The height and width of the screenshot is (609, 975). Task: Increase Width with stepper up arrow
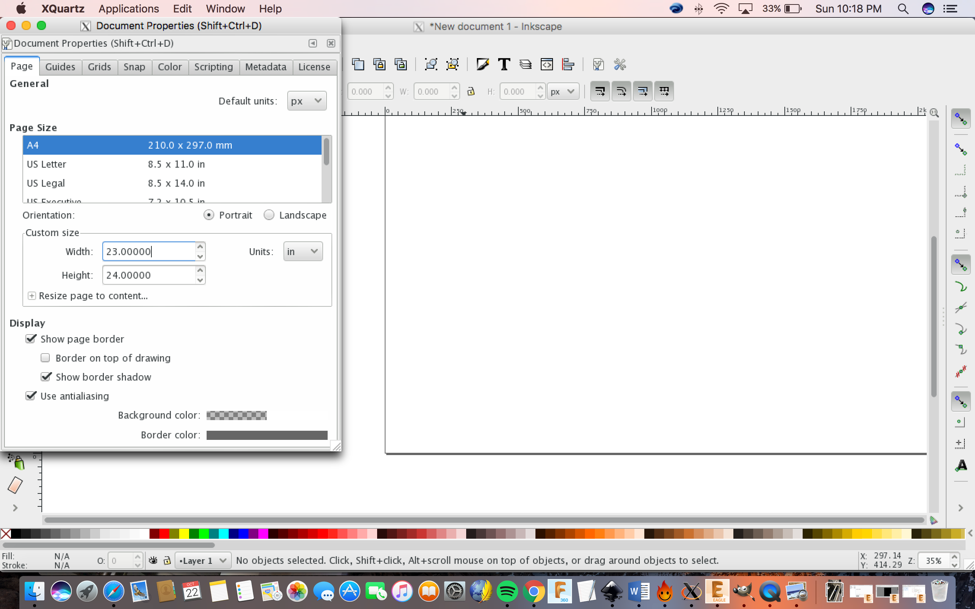click(x=200, y=246)
